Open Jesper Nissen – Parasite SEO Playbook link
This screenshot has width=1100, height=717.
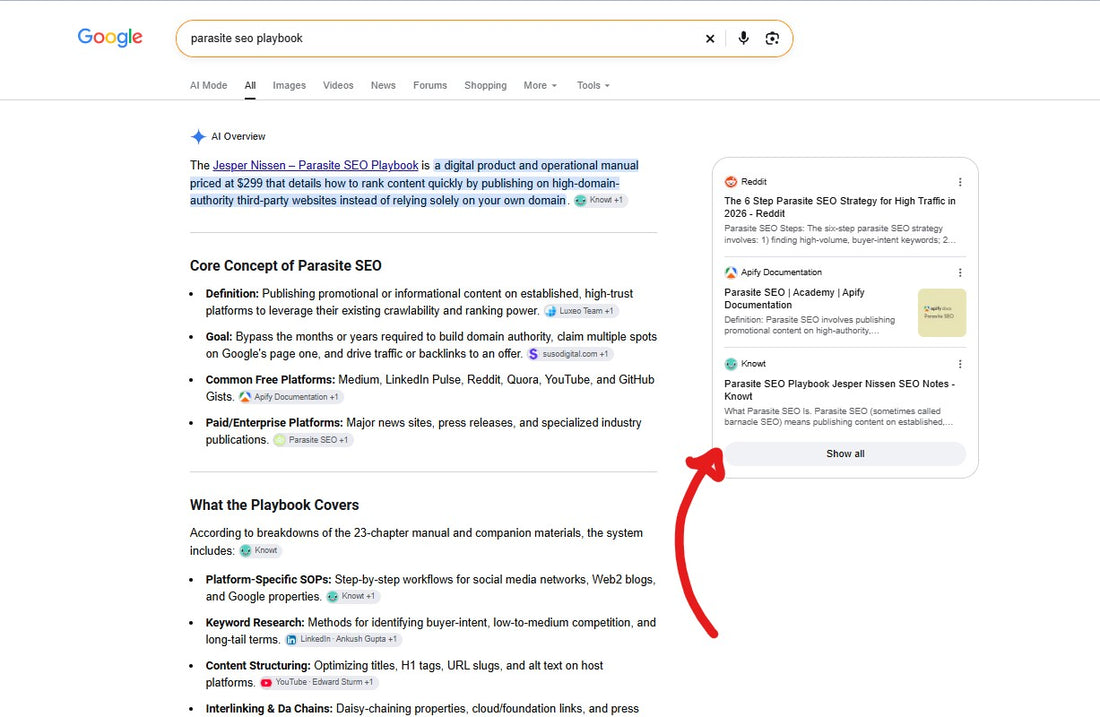(316, 166)
